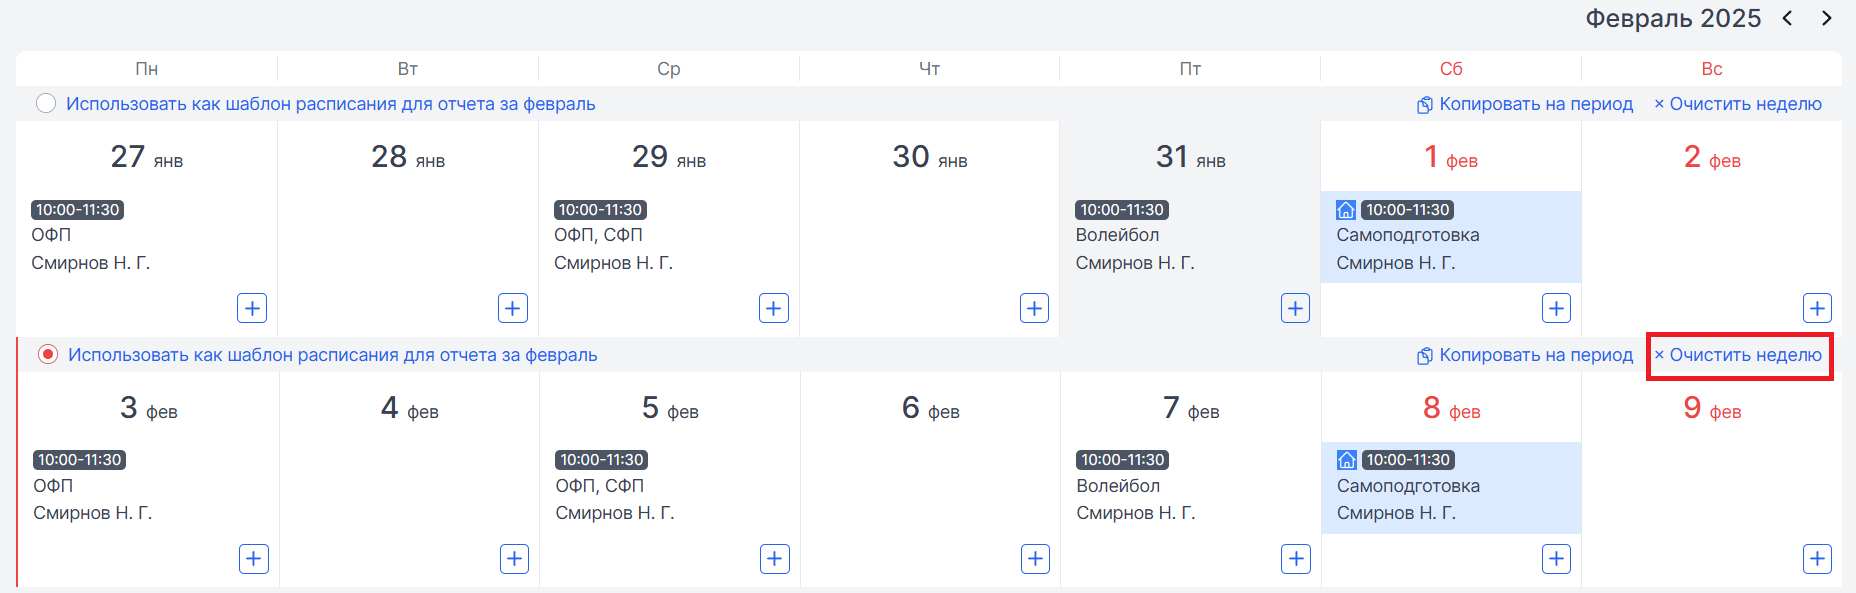This screenshot has width=1856, height=593.
Task: Add an event on 27 January
Action: [252, 308]
